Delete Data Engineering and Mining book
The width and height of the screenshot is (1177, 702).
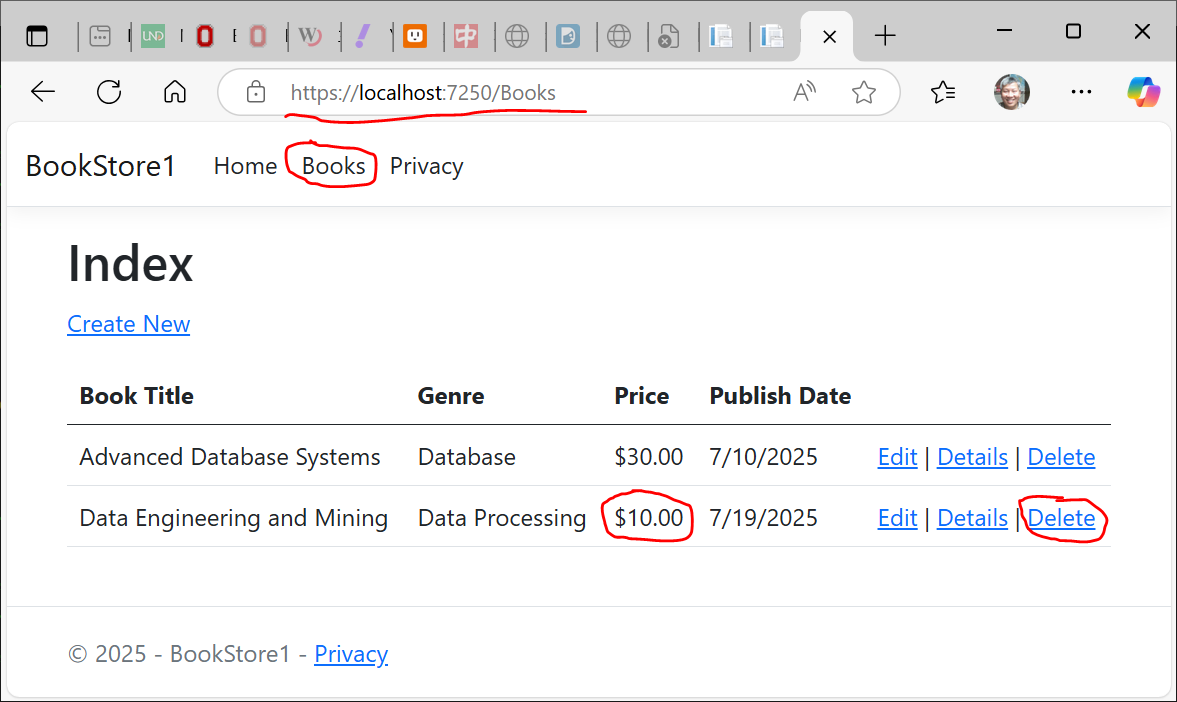tap(1061, 517)
